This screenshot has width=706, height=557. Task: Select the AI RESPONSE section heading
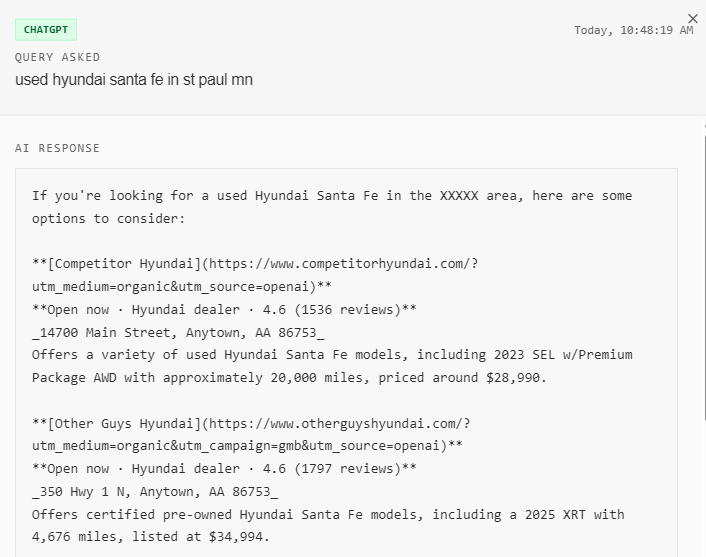(x=57, y=148)
